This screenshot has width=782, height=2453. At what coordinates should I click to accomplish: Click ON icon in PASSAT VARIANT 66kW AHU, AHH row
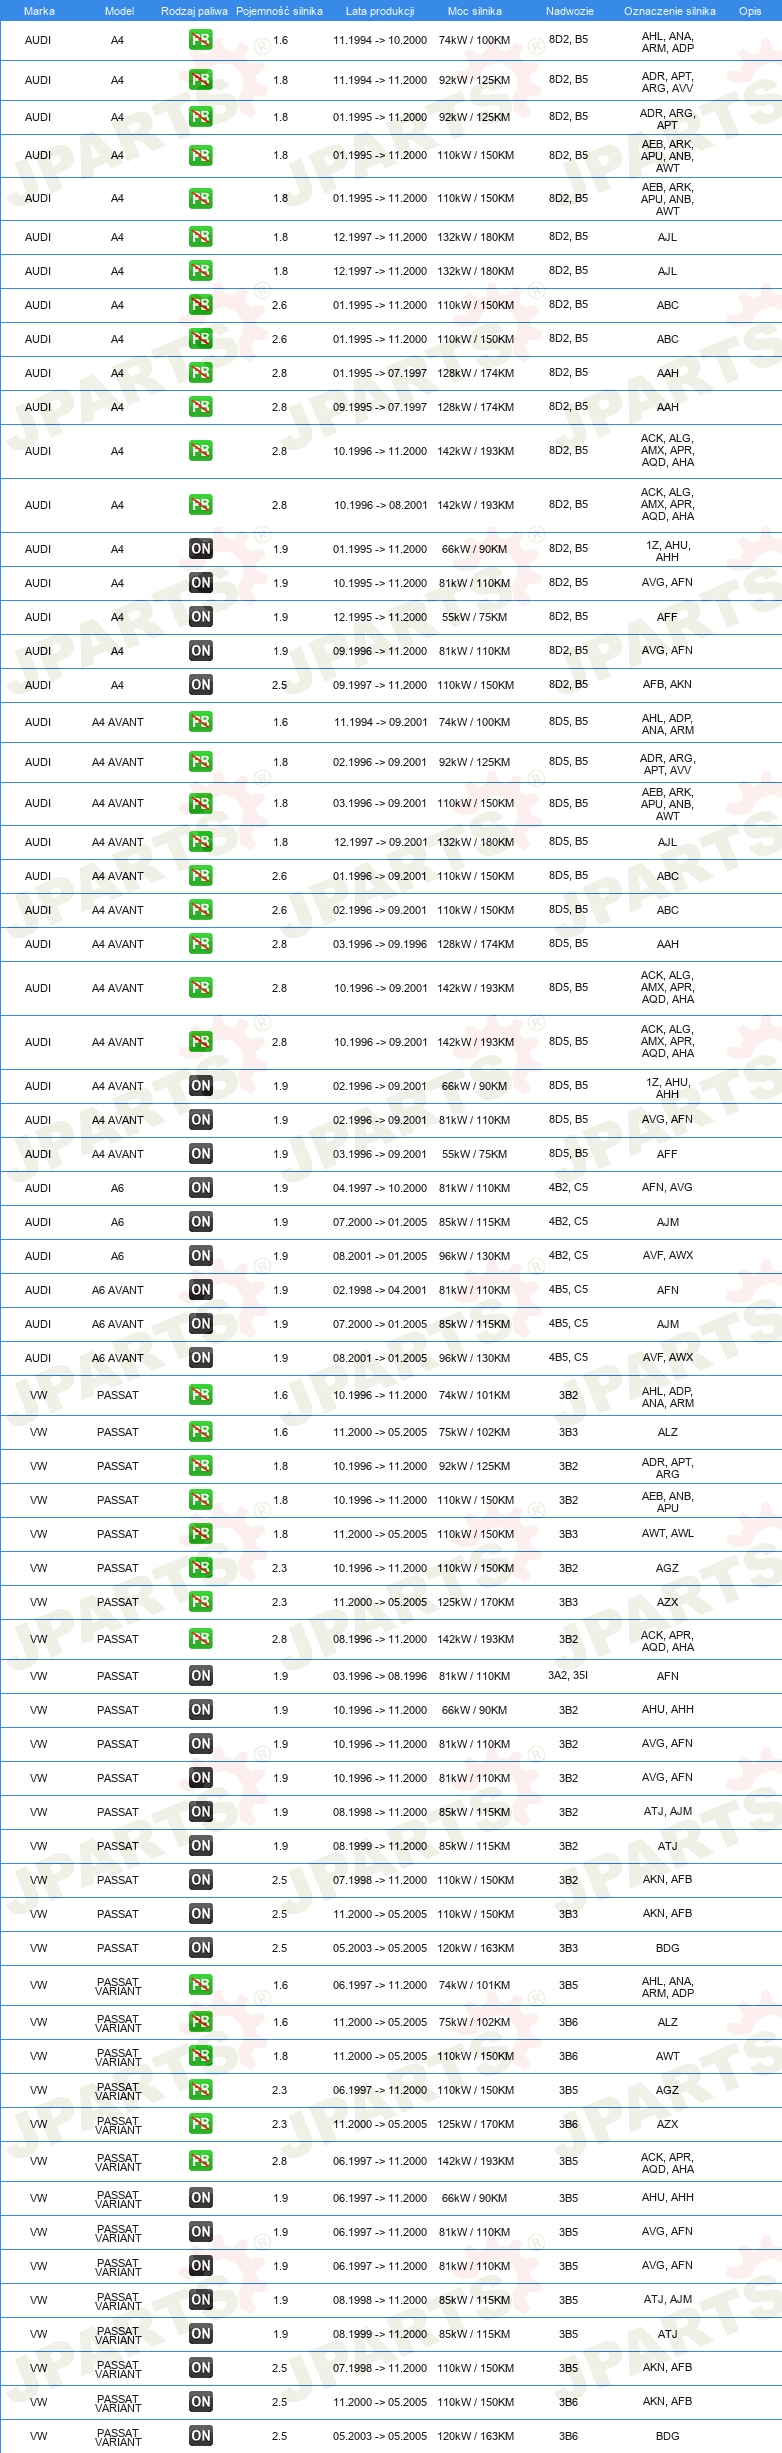200,2198
